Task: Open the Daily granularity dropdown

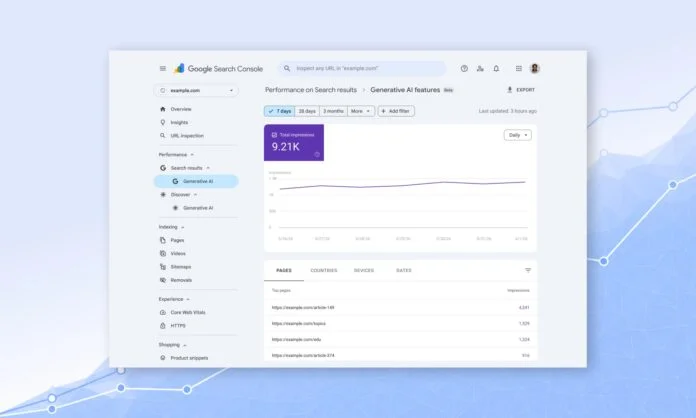Action: pos(518,135)
